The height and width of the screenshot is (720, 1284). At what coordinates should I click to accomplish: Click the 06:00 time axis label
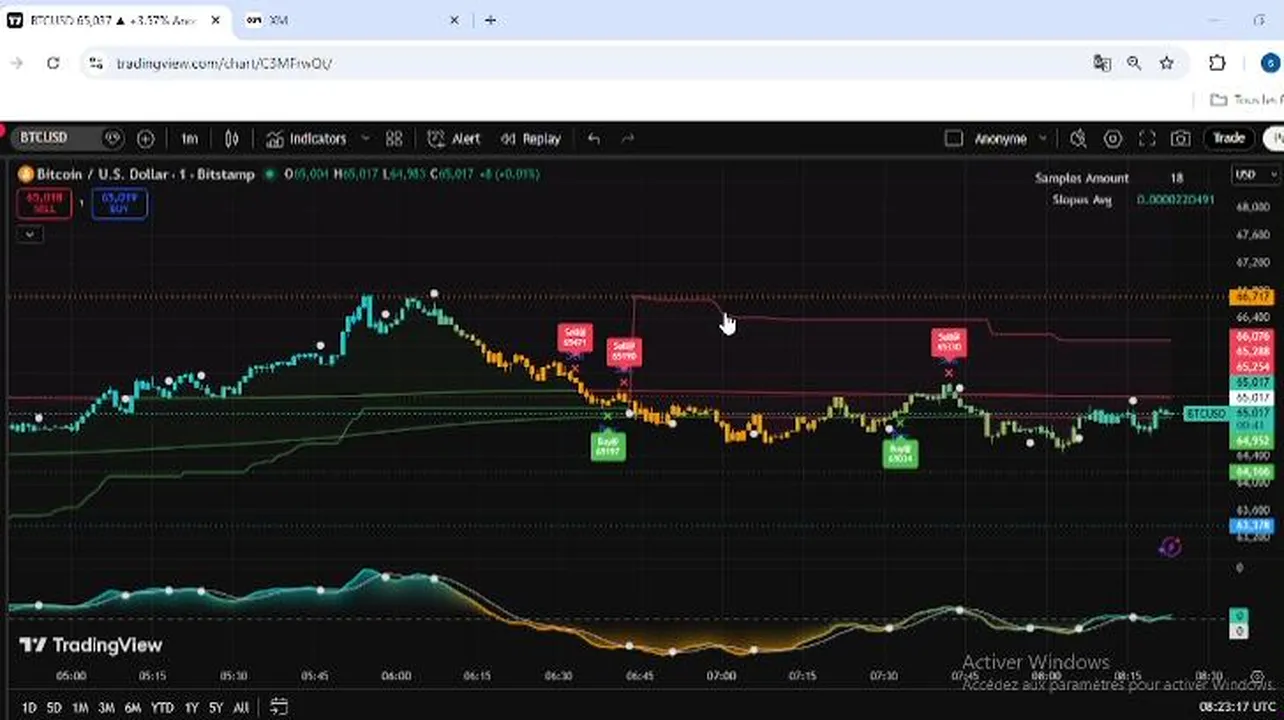[396, 676]
